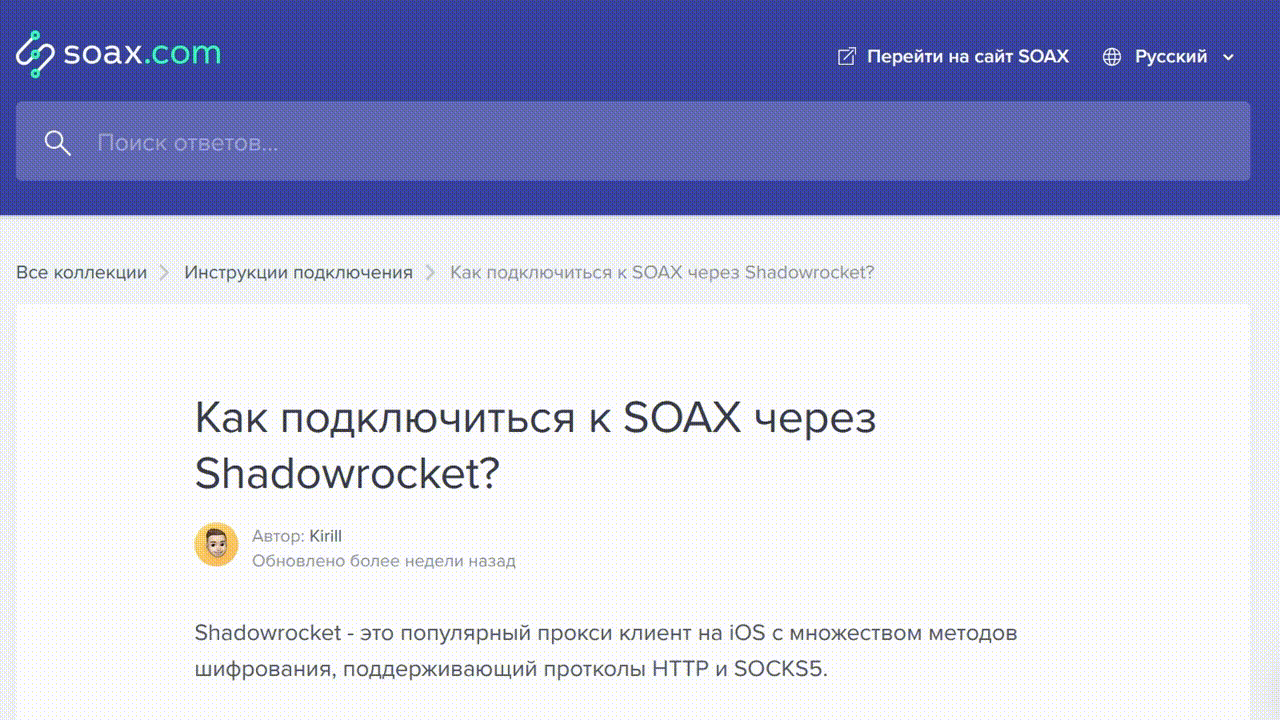1280x720 pixels.
Task: Open the author profile link Kirill
Action: tap(327, 536)
